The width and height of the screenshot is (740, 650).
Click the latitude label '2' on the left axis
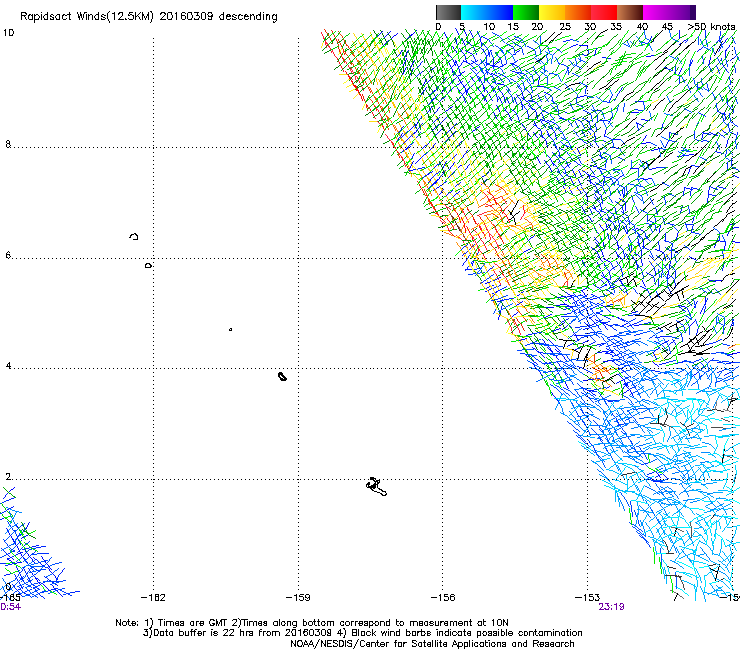click(x=8, y=477)
